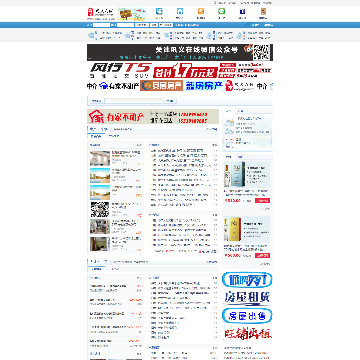Select the blue phone app icon in header
The width and height of the screenshot is (360, 360).
159,11
